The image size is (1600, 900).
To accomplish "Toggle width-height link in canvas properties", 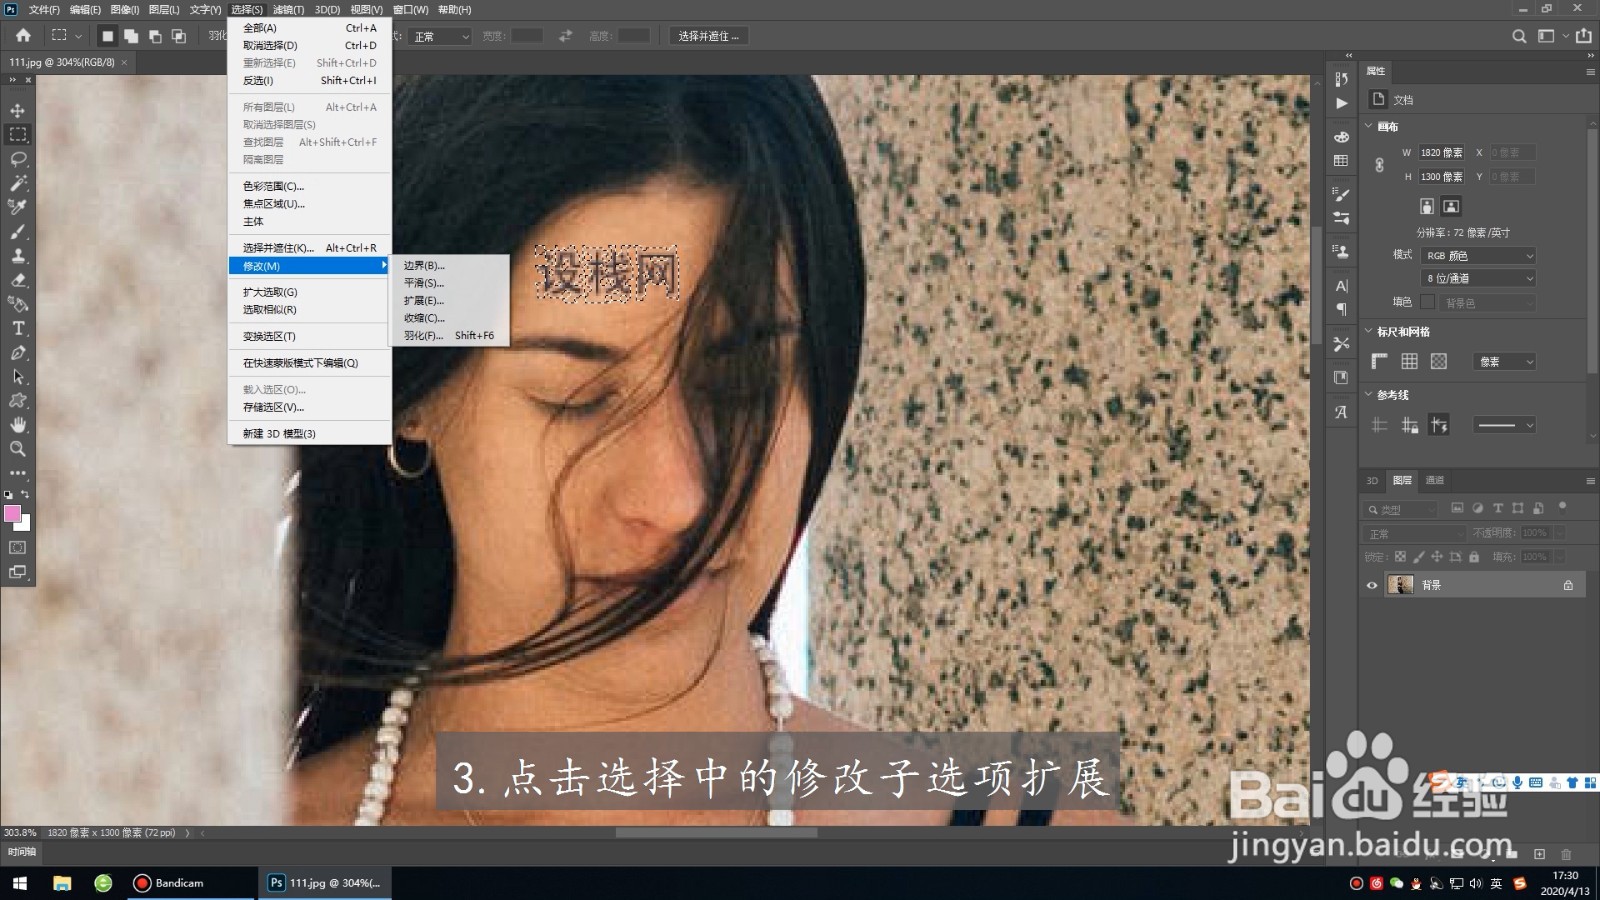I will coord(1379,165).
